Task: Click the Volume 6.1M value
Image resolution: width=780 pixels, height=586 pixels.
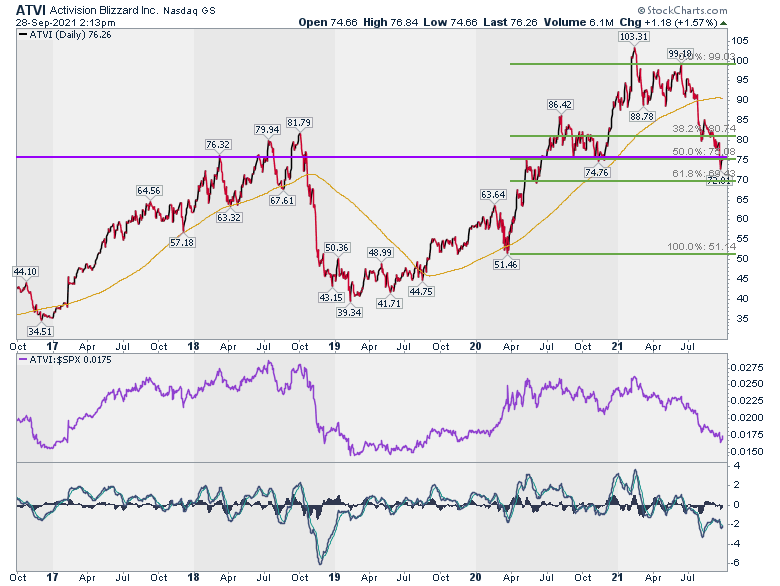Action: [579, 22]
